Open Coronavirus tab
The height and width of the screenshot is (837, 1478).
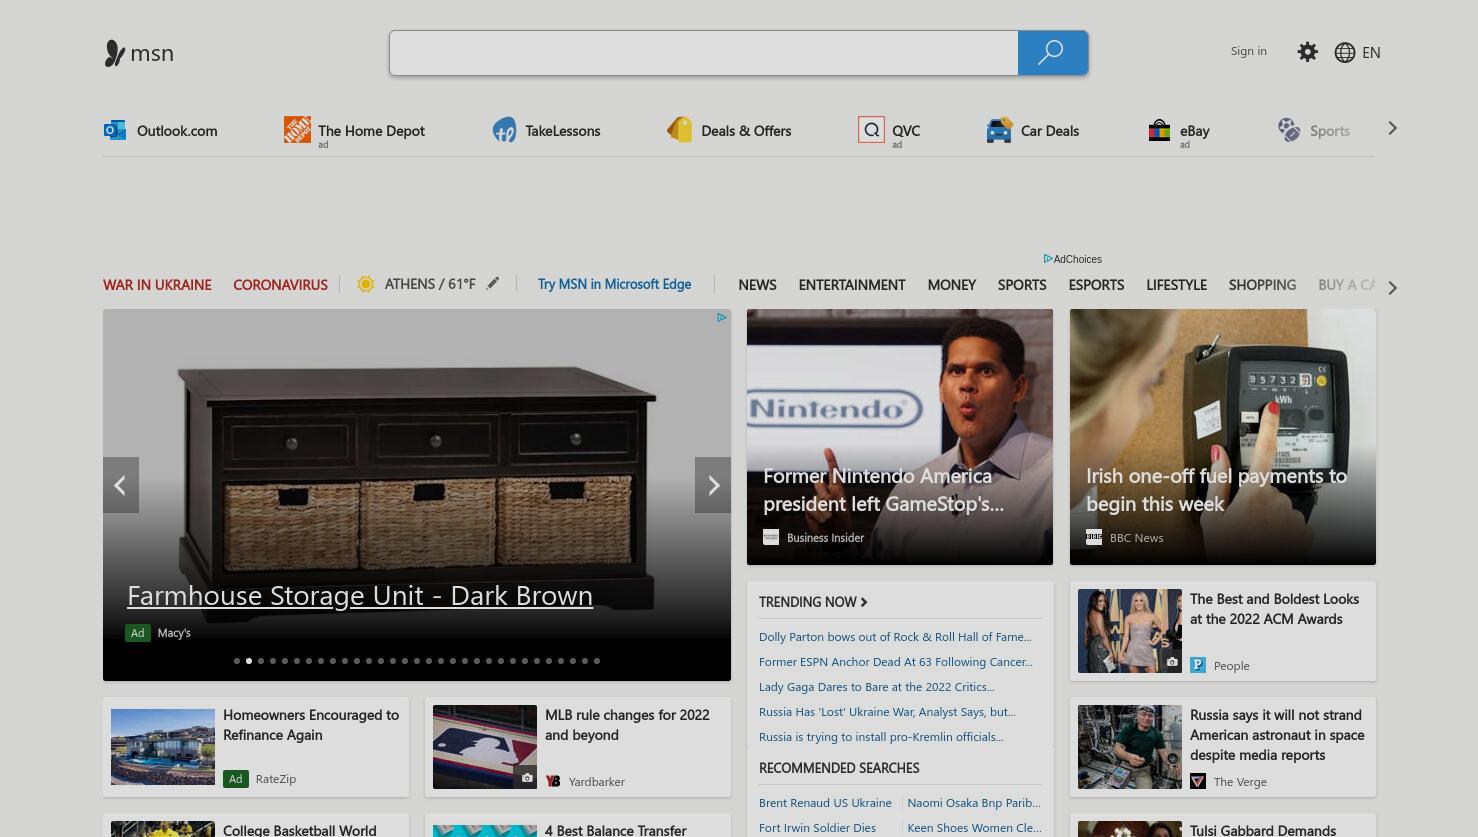(280, 285)
